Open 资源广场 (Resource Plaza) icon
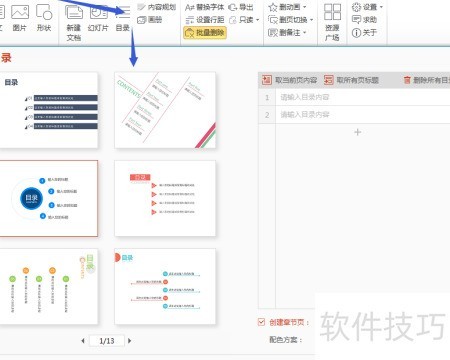450x360 pixels. (x=332, y=12)
